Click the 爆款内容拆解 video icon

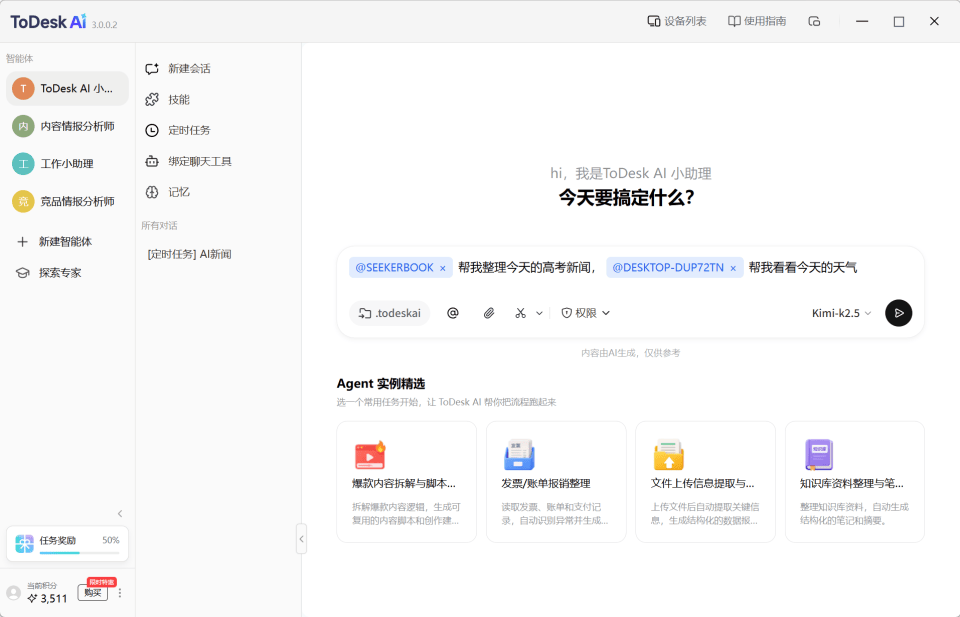(x=370, y=455)
